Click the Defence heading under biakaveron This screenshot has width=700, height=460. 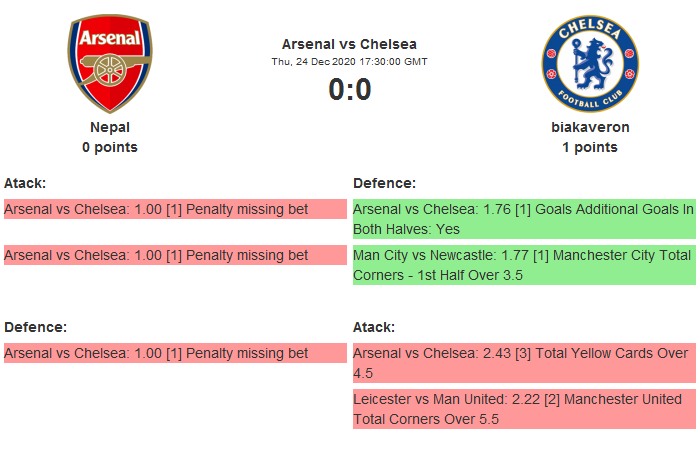[x=384, y=183]
